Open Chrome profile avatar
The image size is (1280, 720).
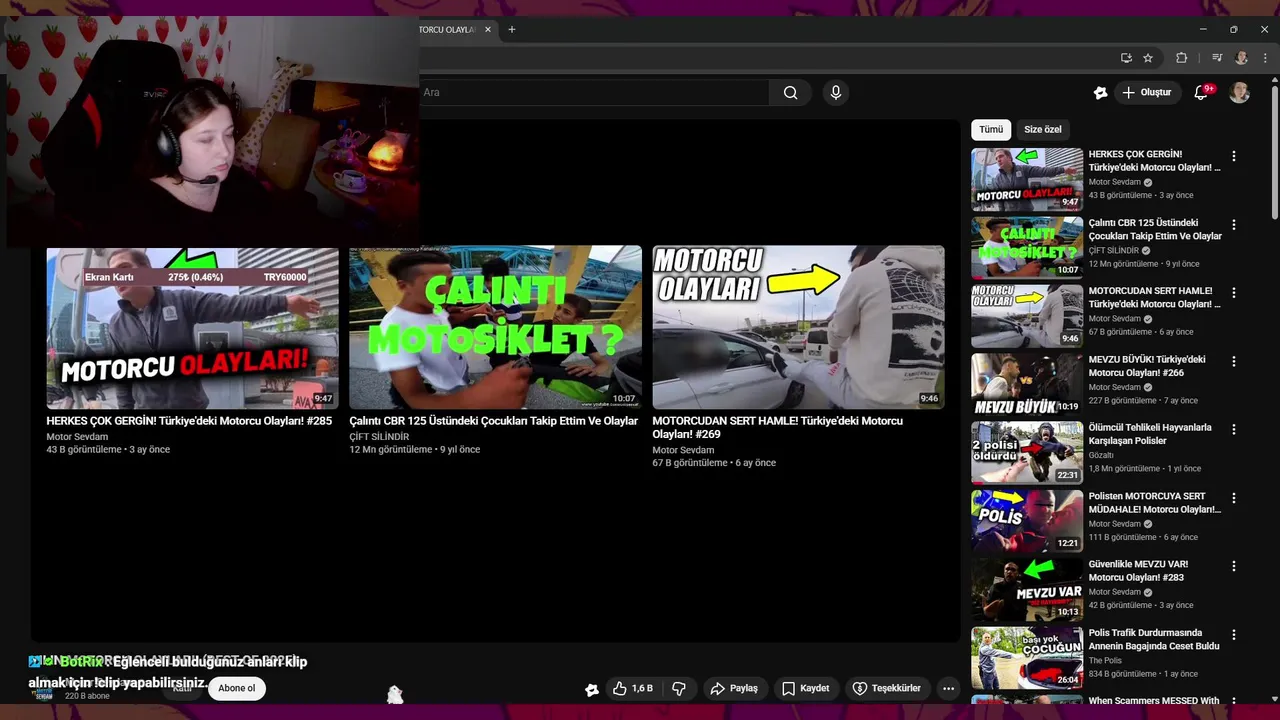1241,58
